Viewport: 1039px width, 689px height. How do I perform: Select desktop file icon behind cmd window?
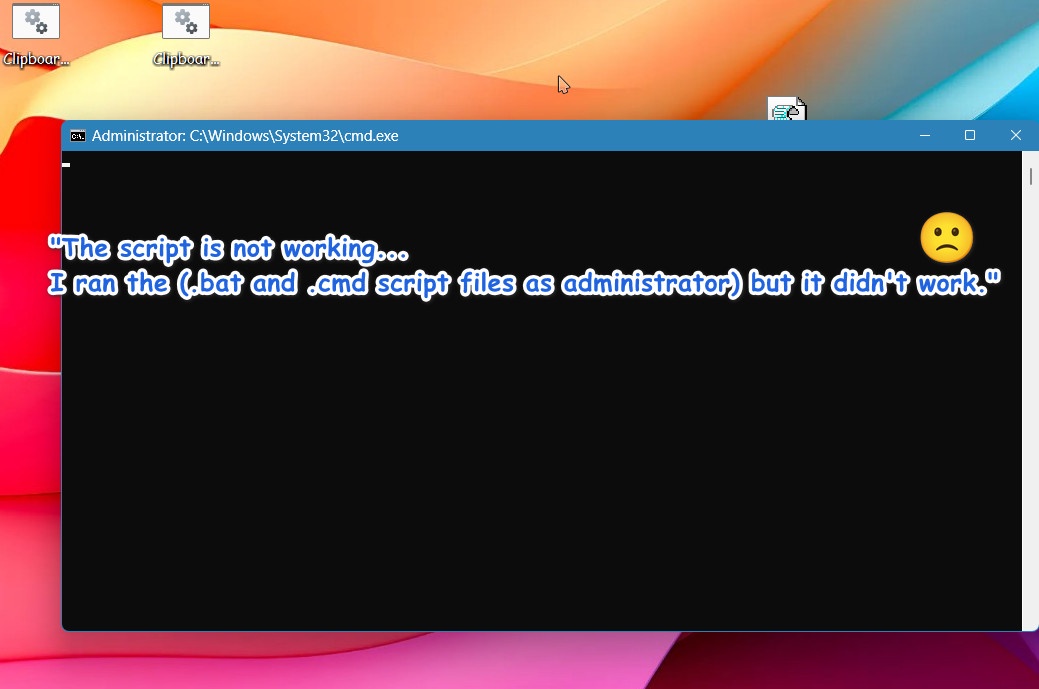pyautogui.click(x=787, y=109)
